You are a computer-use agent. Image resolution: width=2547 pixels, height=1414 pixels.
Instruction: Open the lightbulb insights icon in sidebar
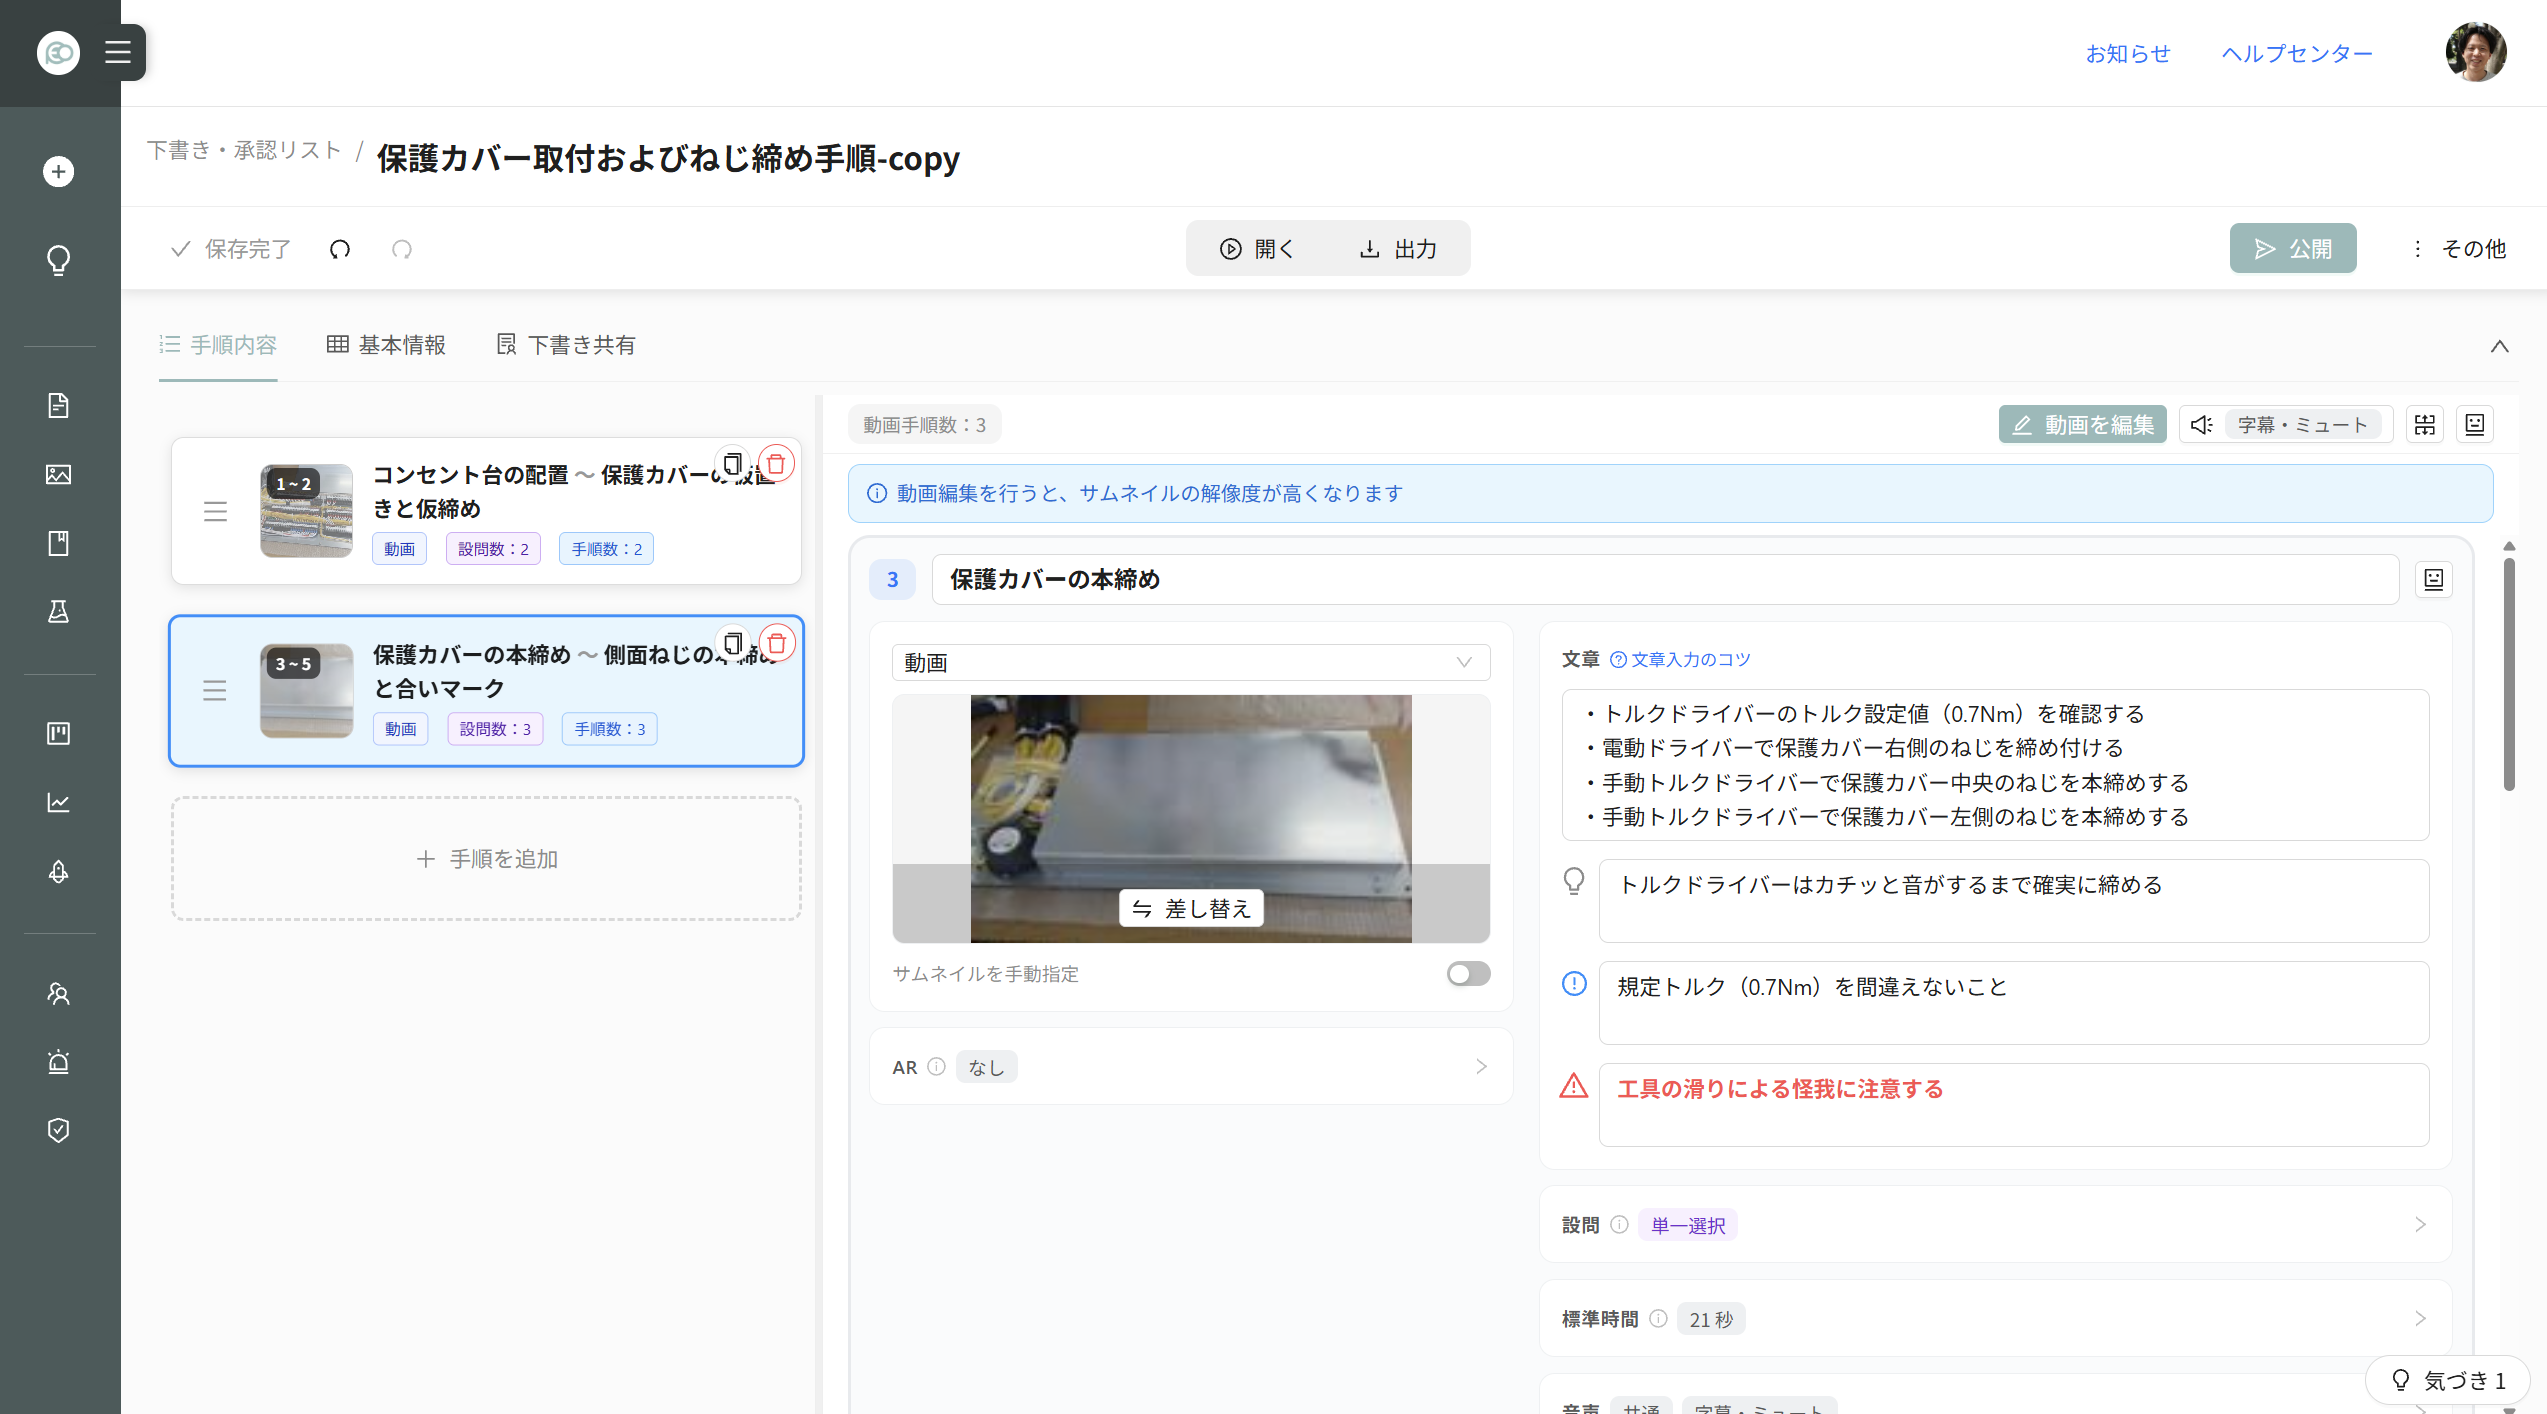click(59, 261)
